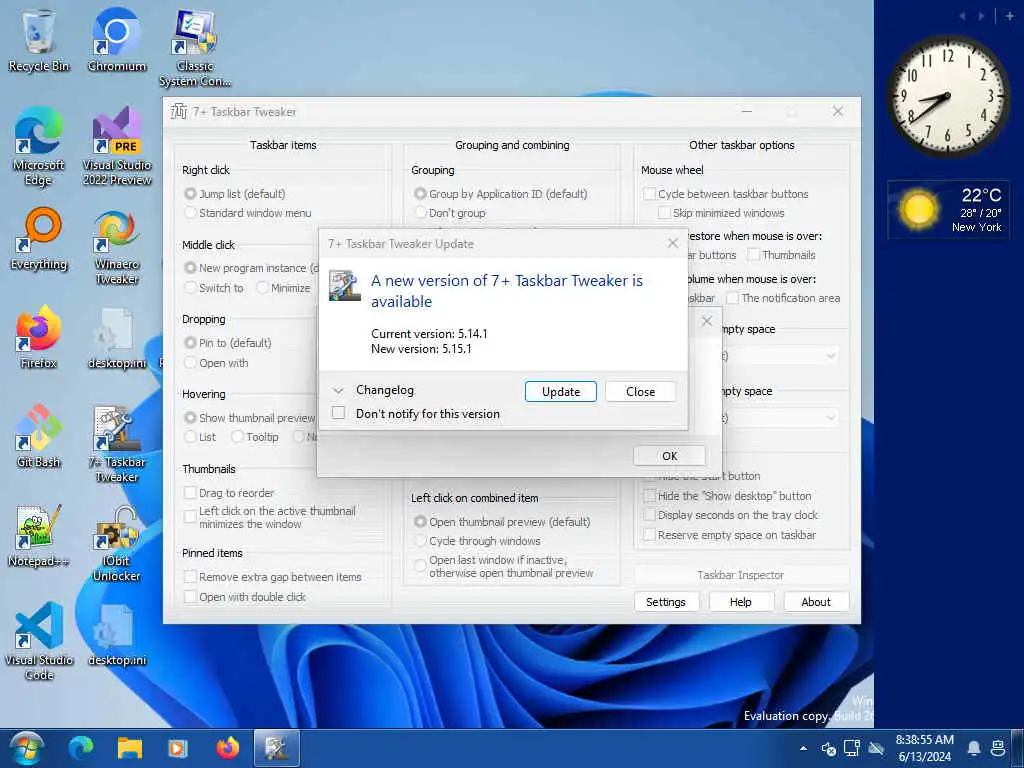The width and height of the screenshot is (1024, 768).
Task: Open the Everything search shortcut
Action: click(x=39, y=240)
